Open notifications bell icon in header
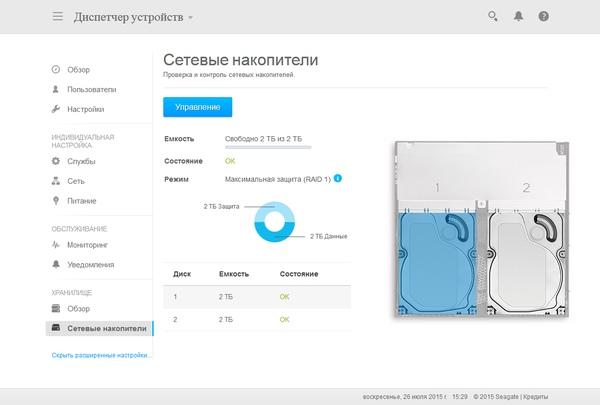The height and width of the screenshot is (405, 600). click(518, 16)
